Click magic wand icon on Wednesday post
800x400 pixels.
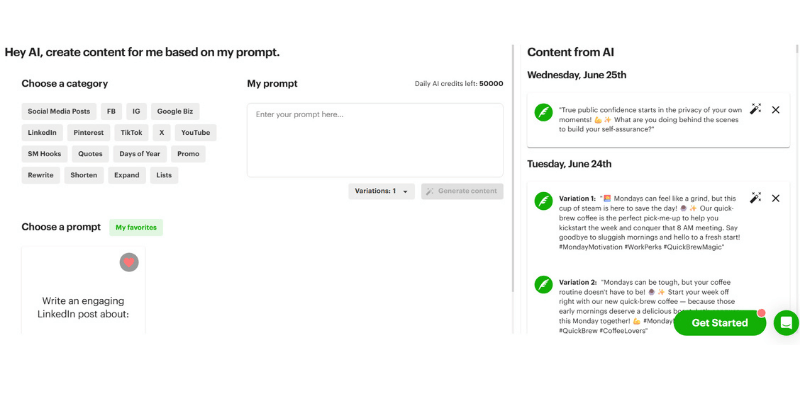pyautogui.click(x=755, y=109)
